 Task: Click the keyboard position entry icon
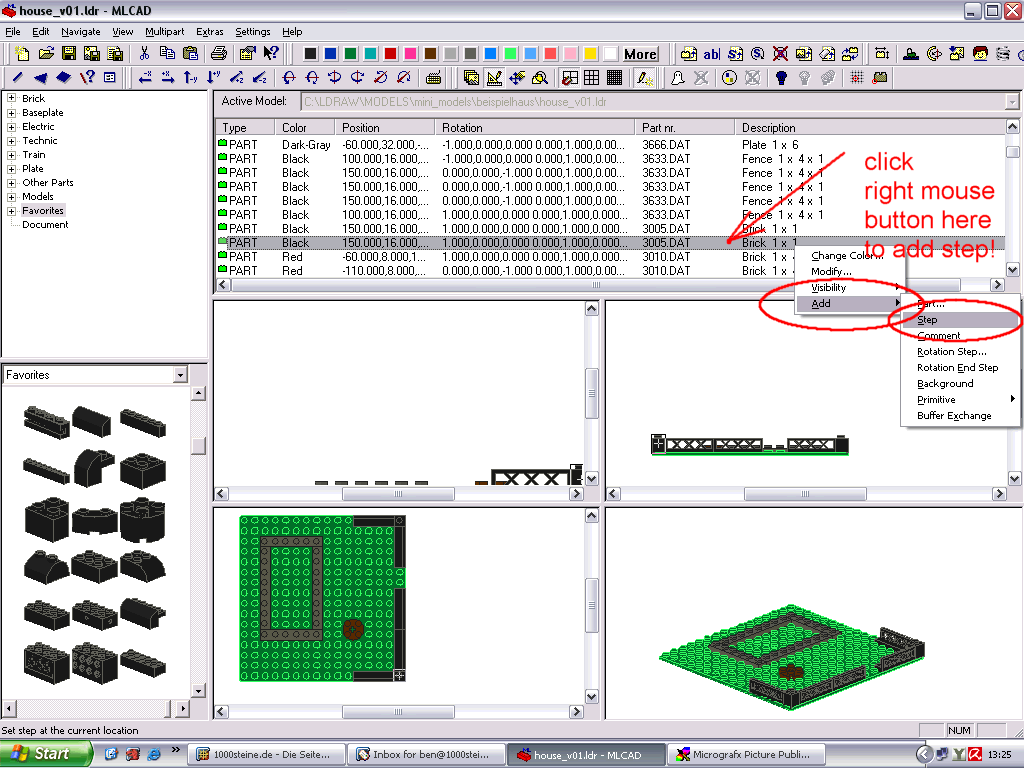pyautogui.click(x=432, y=78)
